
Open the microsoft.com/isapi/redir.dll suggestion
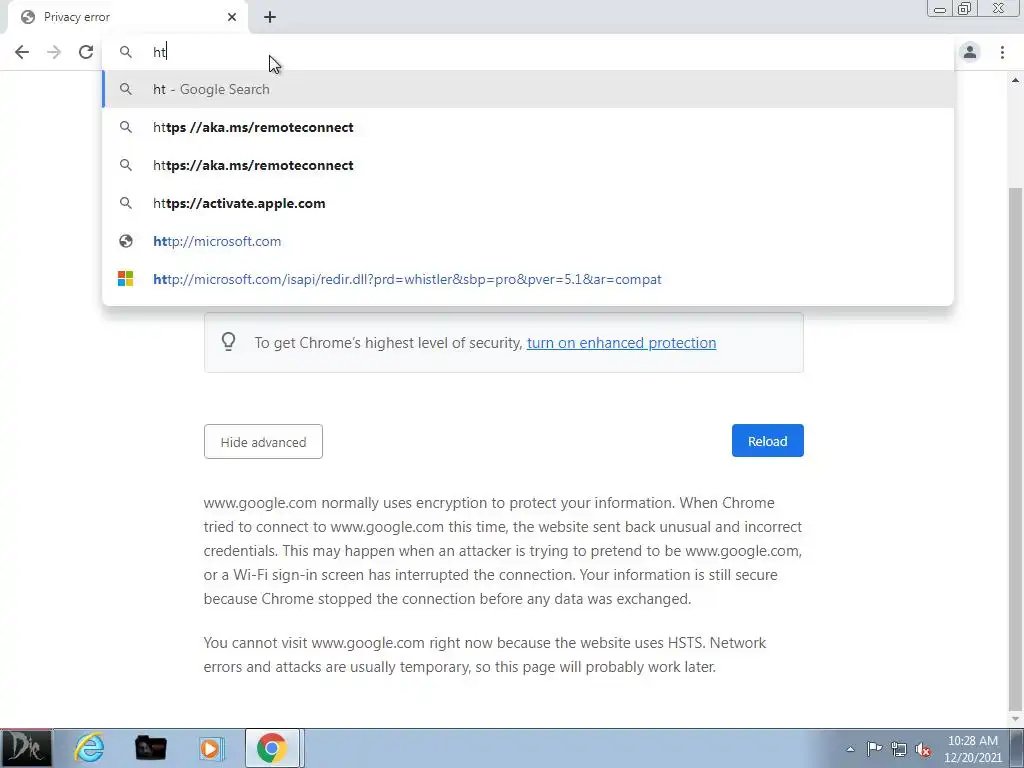click(x=528, y=279)
